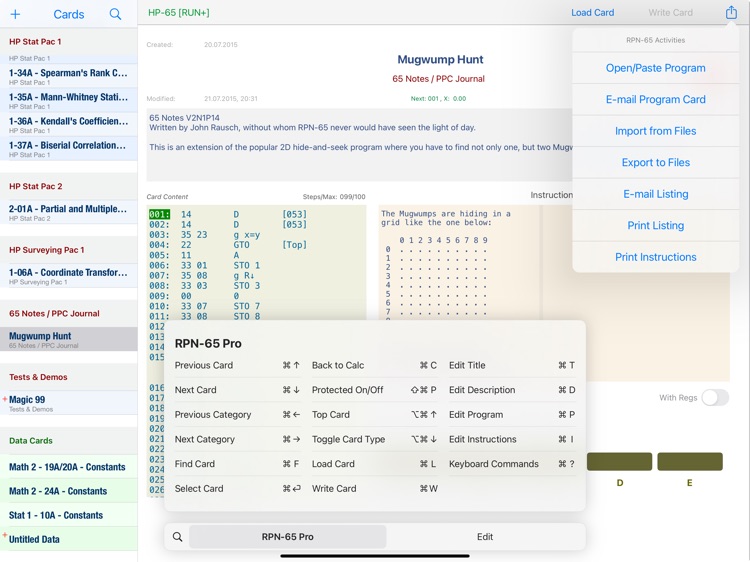Viewport: 750px width, 562px height.
Task: Click the Next Category shortcut entry
Action: click(237, 439)
